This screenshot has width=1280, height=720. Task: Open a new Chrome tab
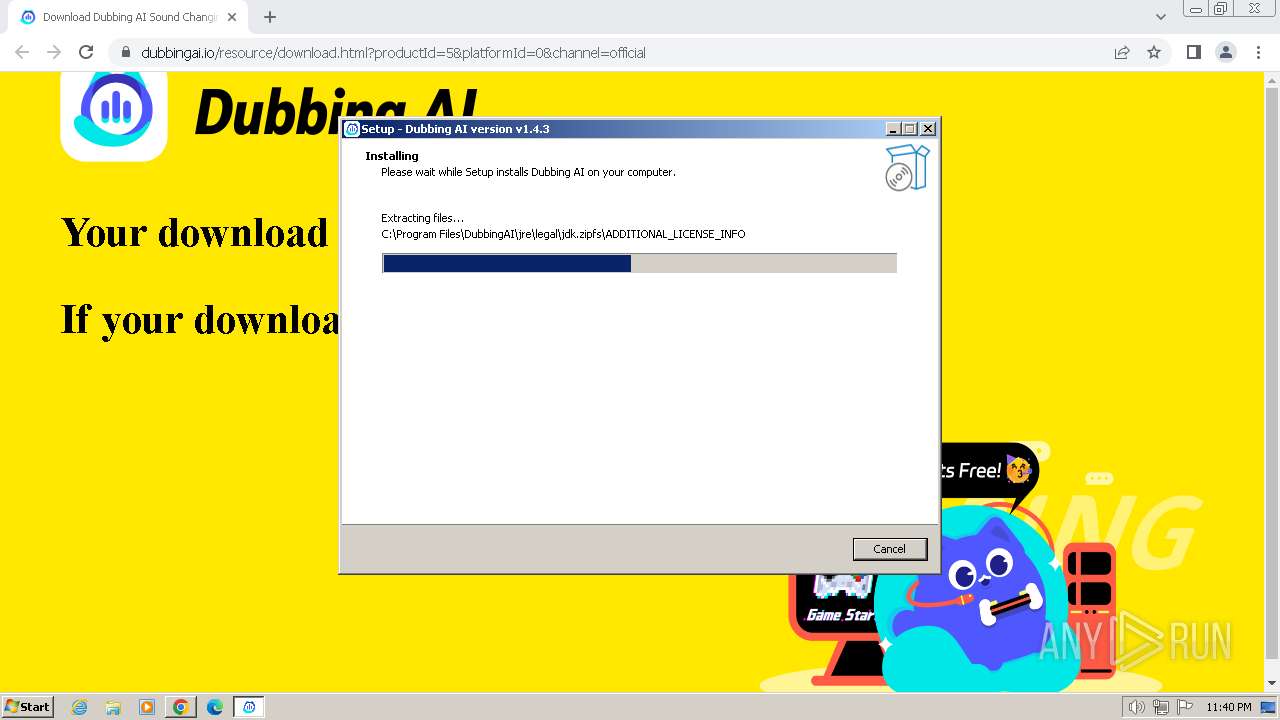point(270,17)
